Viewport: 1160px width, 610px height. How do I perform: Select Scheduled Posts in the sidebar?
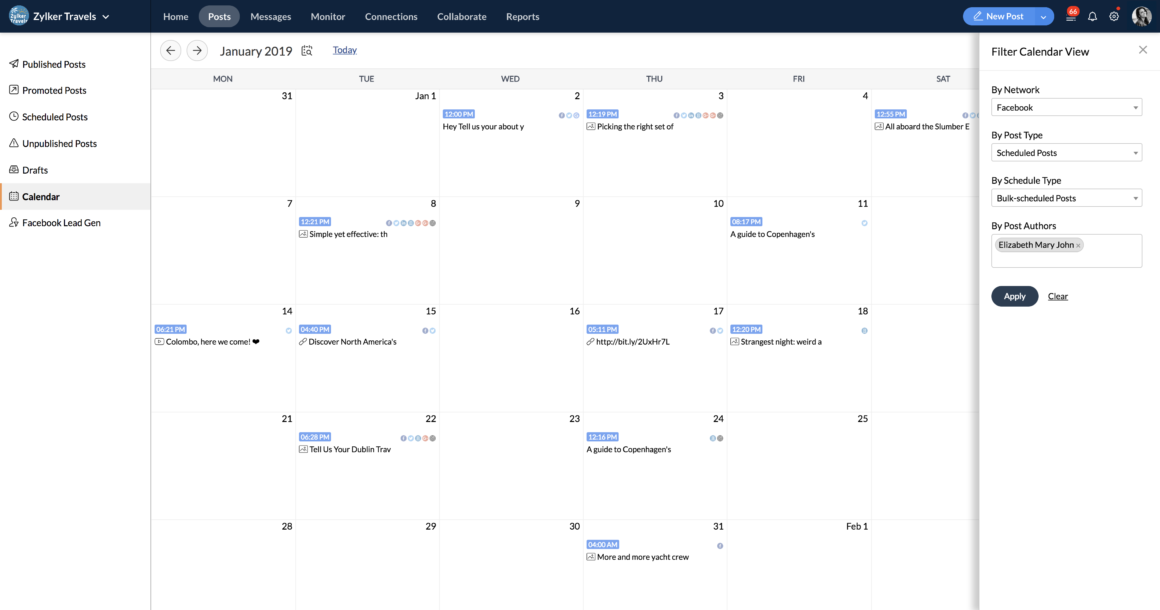click(55, 117)
